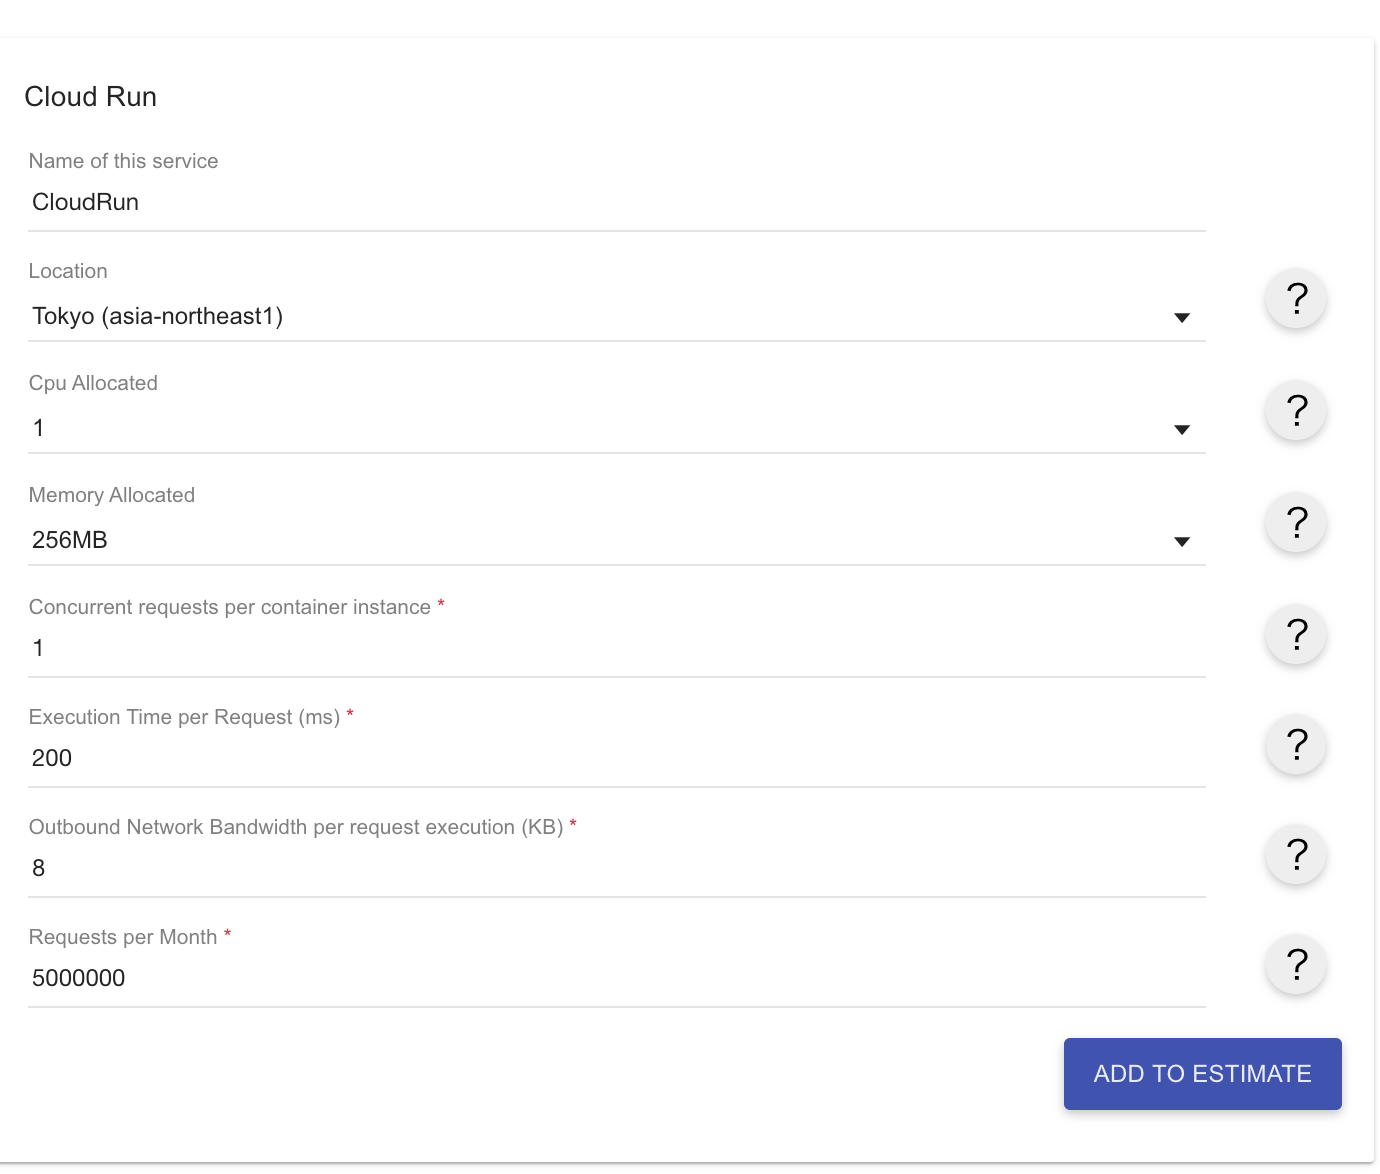Open help for Cpu Allocated field
1380x1174 pixels.
coord(1296,411)
